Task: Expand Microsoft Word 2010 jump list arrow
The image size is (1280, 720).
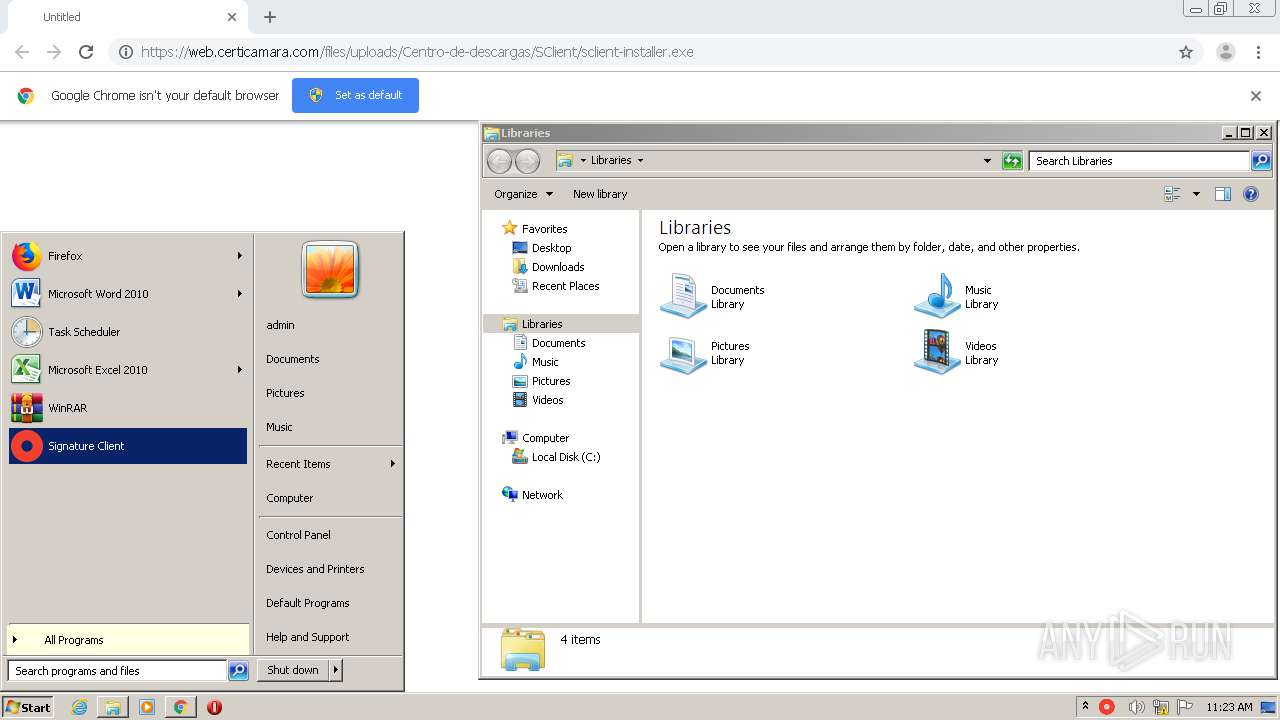Action: [240, 294]
